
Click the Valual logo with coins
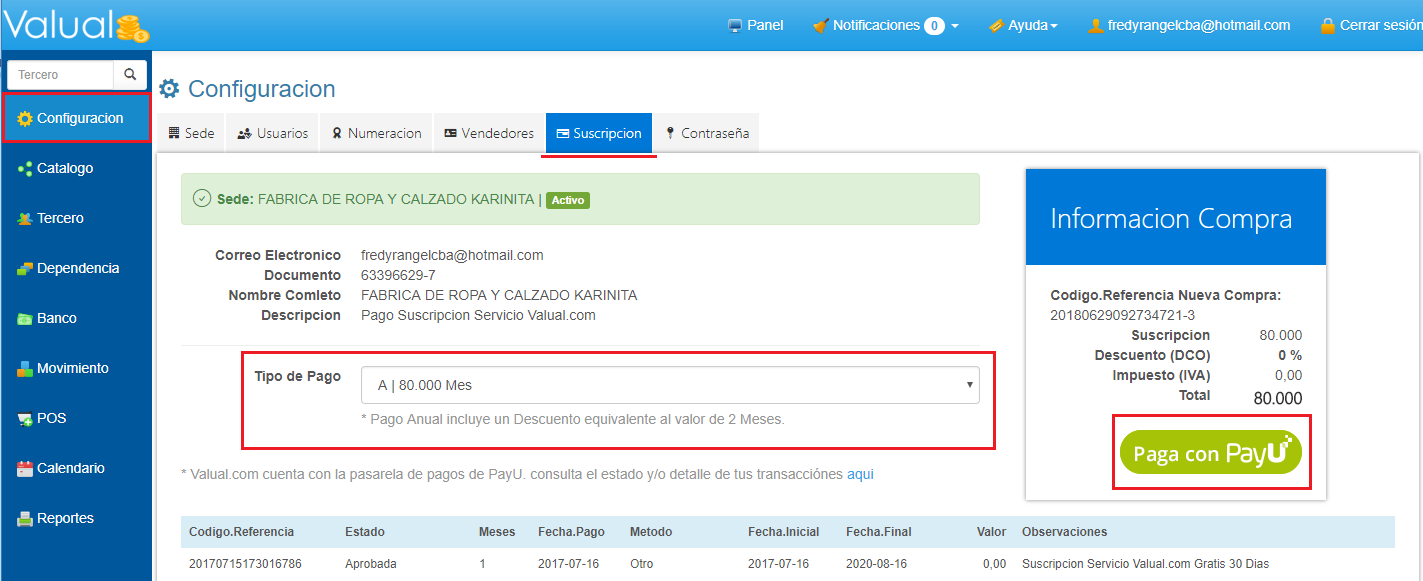[76, 25]
